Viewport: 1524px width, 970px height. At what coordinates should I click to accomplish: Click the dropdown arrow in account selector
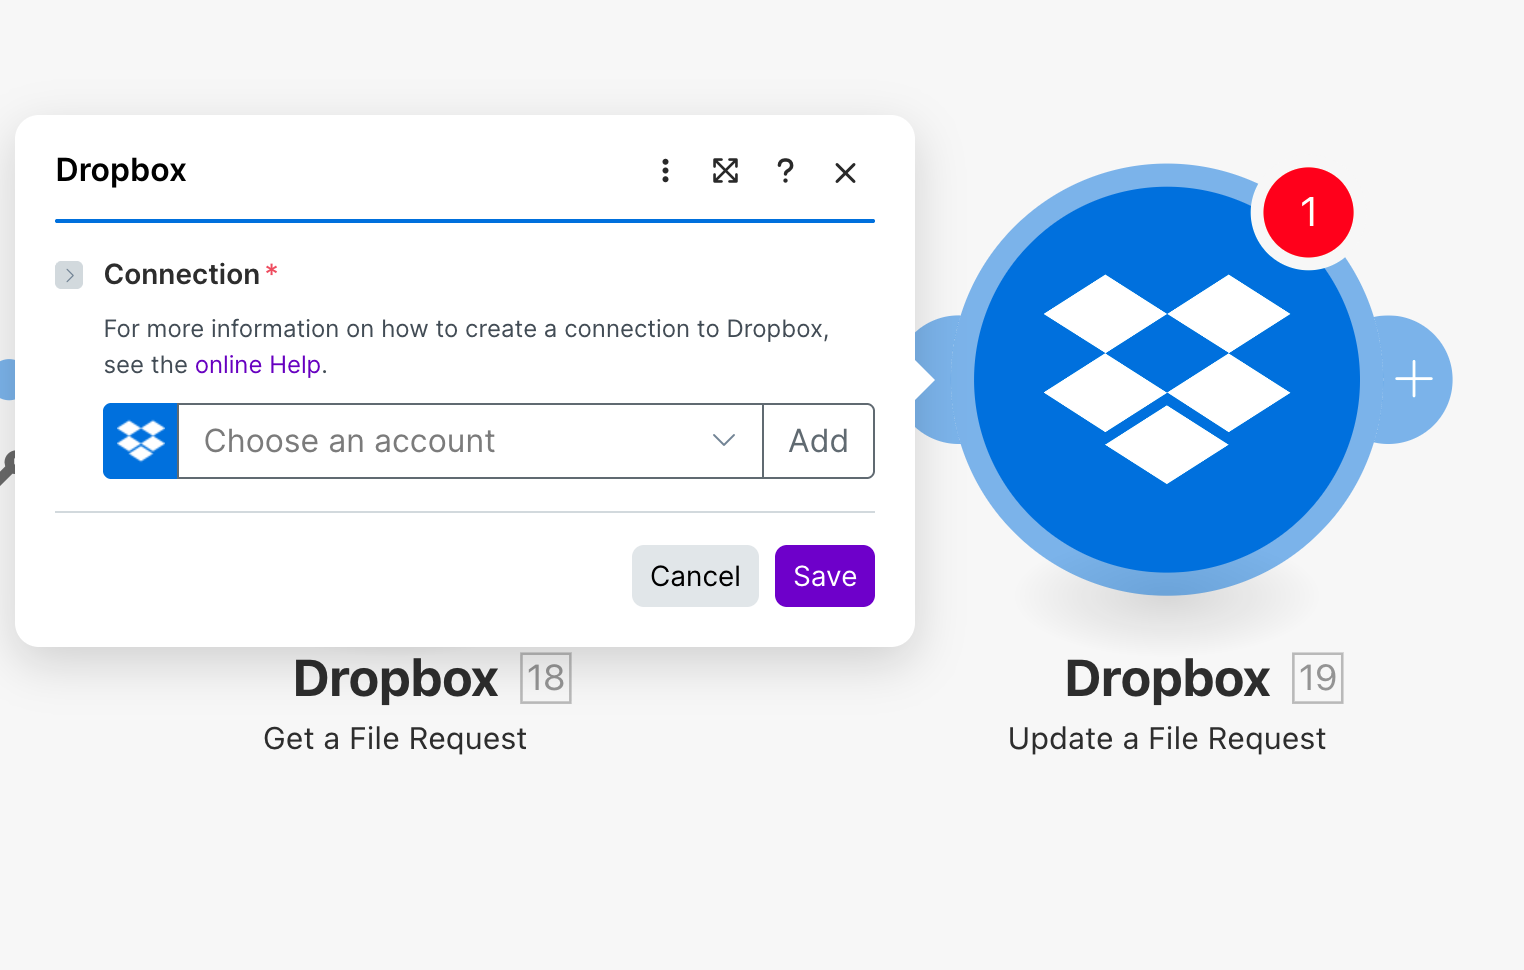(724, 441)
